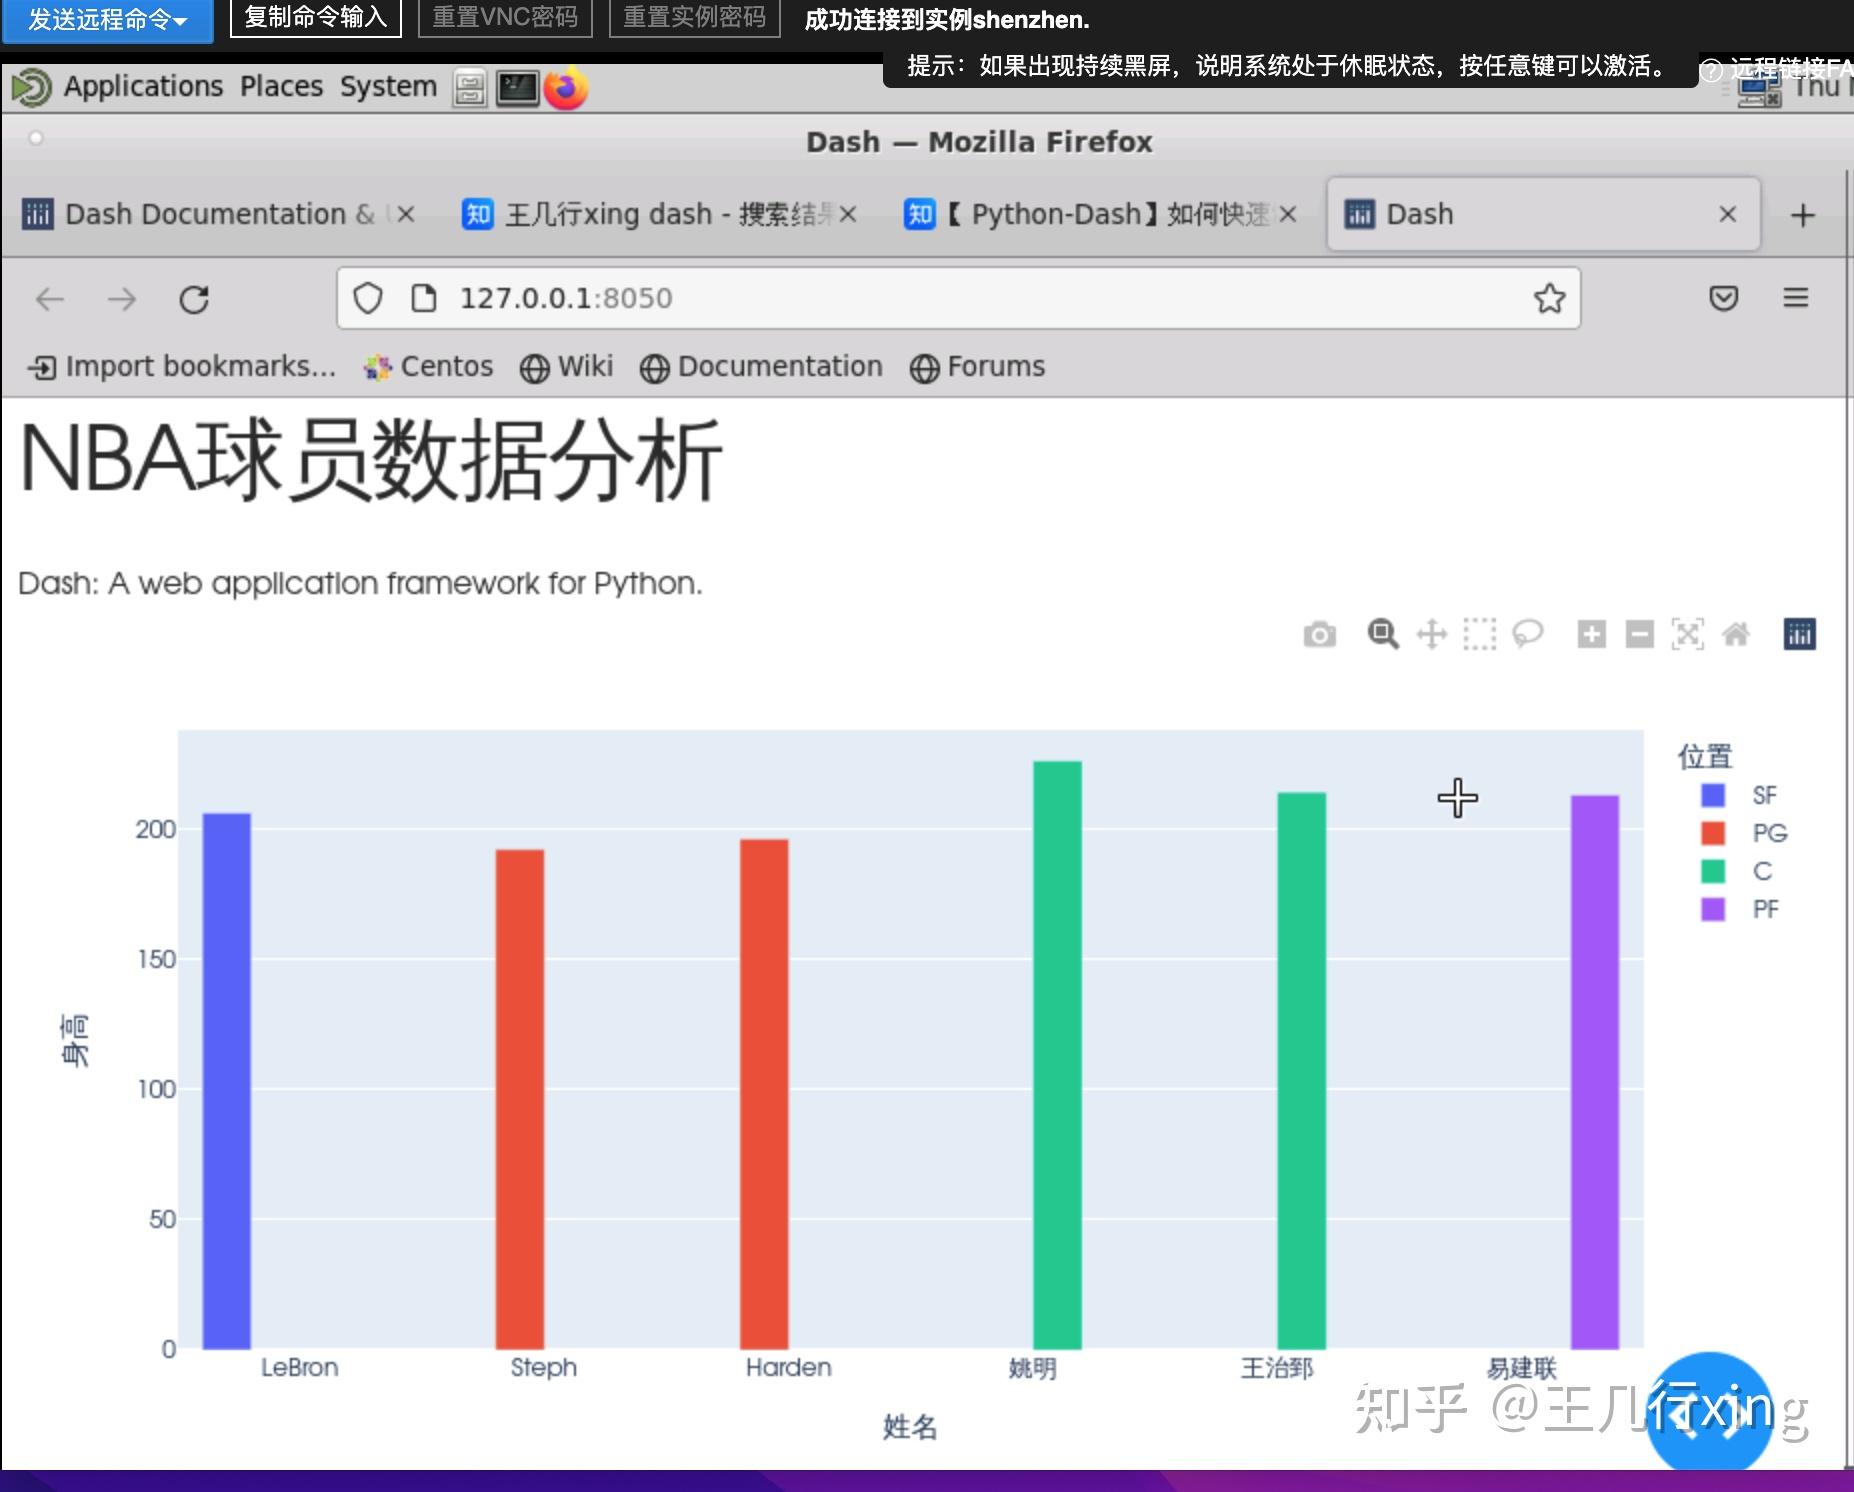1854x1492 pixels.
Task: Download the plot as a PNG image
Action: point(1320,633)
